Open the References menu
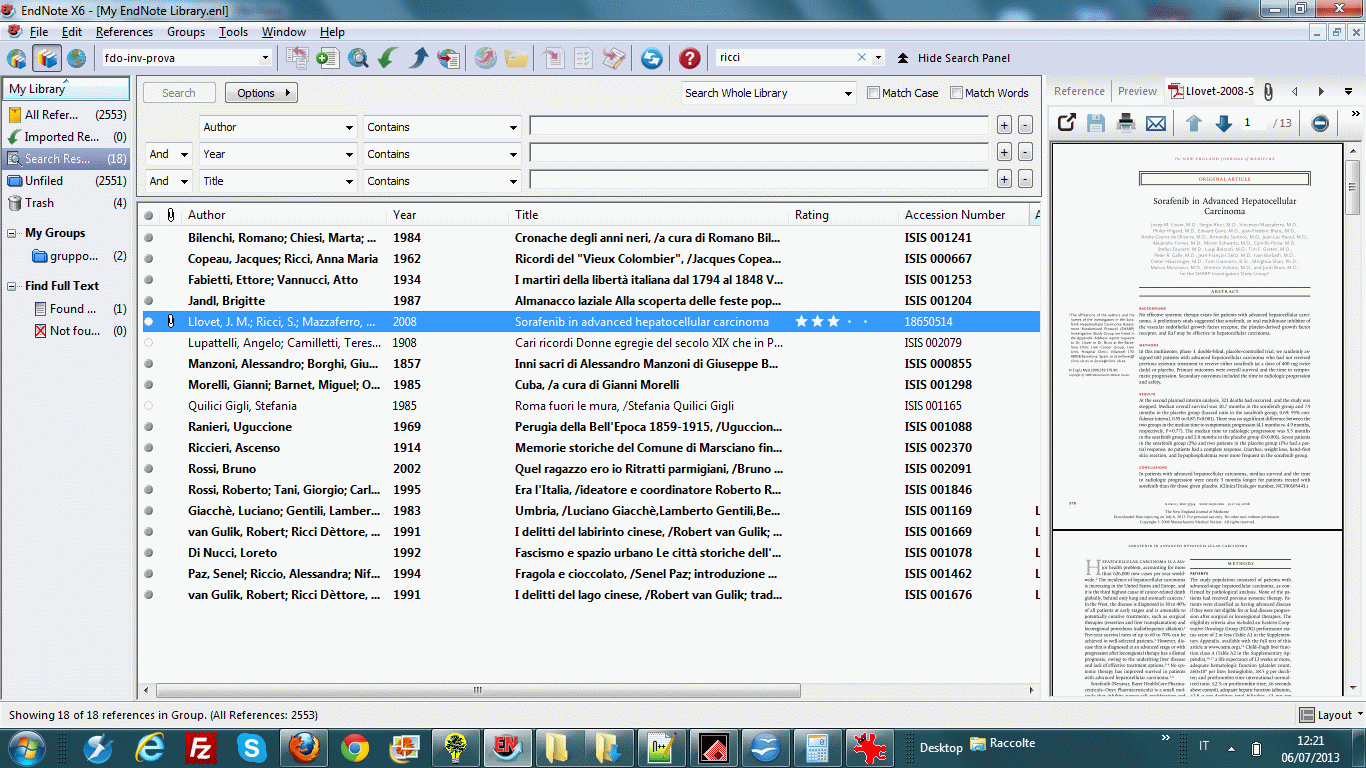The image size is (1366, 768). point(124,32)
